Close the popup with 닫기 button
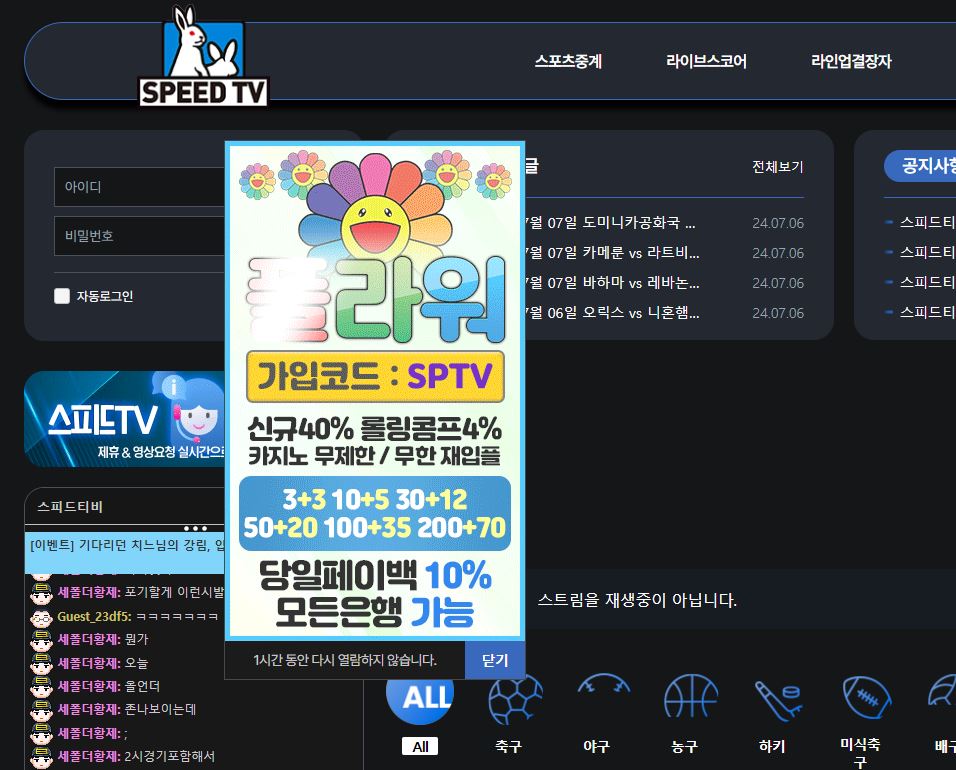This screenshot has height=770, width=956. point(494,660)
